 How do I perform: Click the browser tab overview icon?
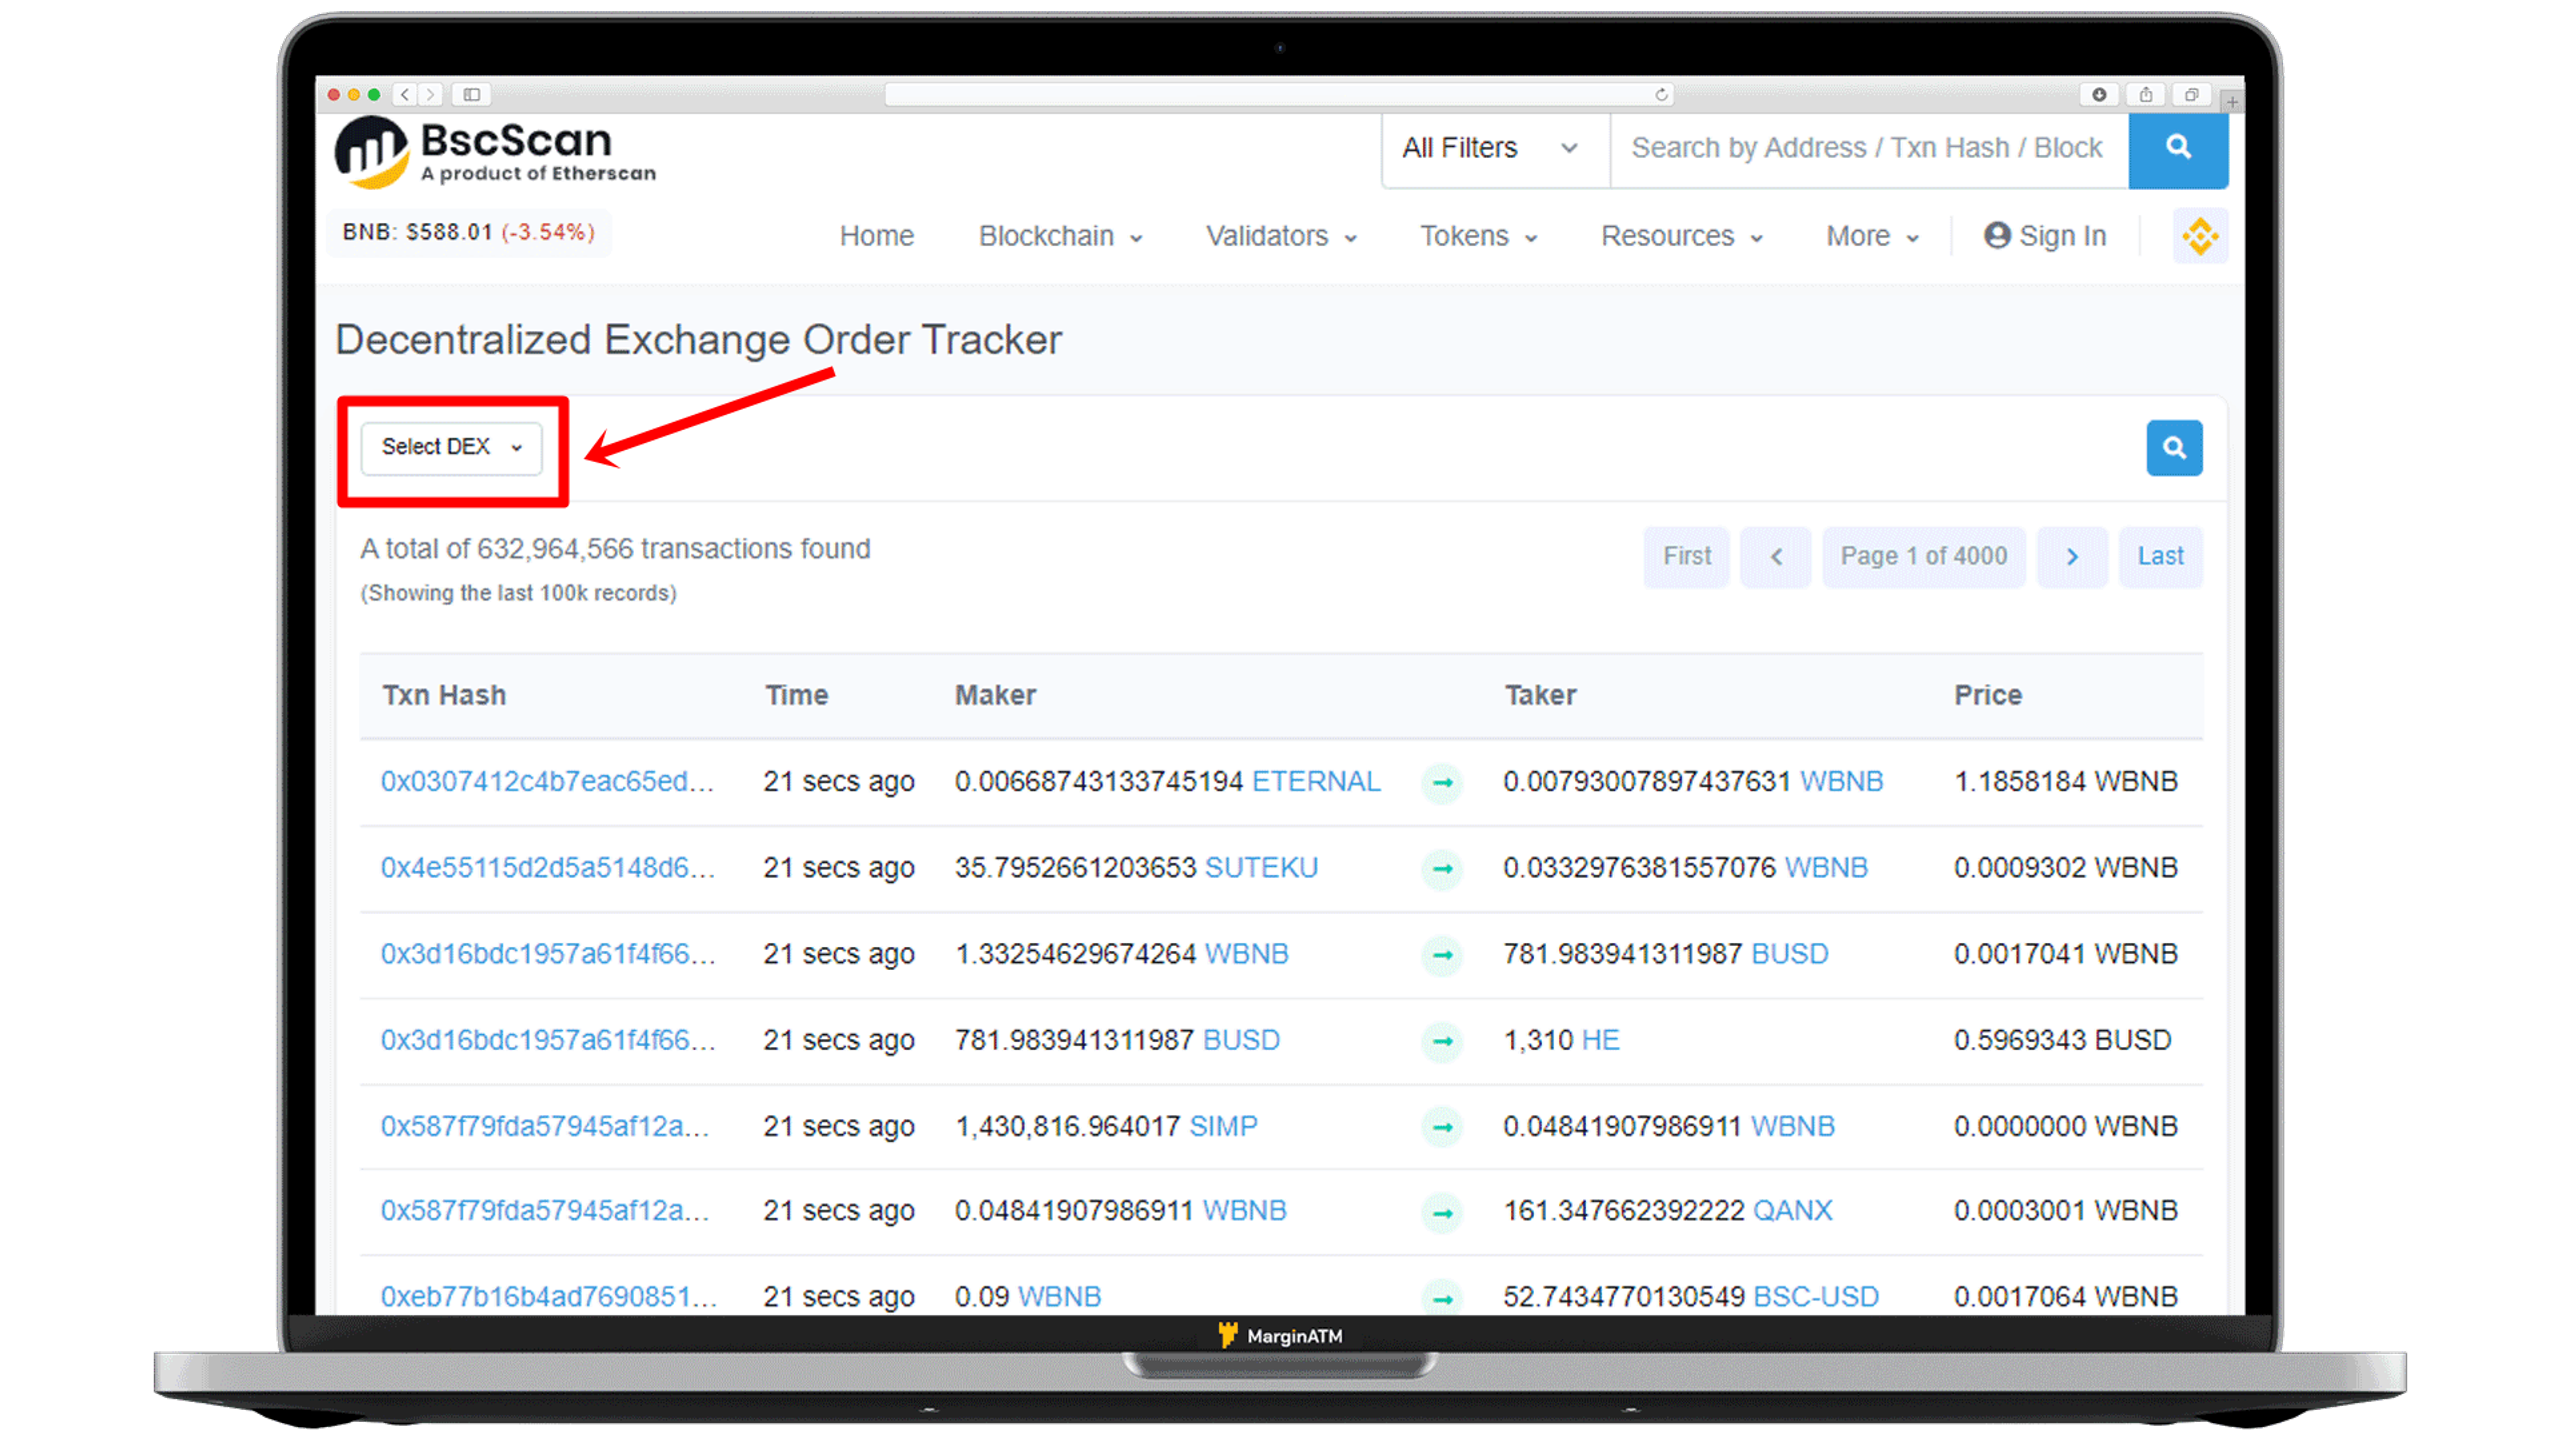(x=2190, y=94)
